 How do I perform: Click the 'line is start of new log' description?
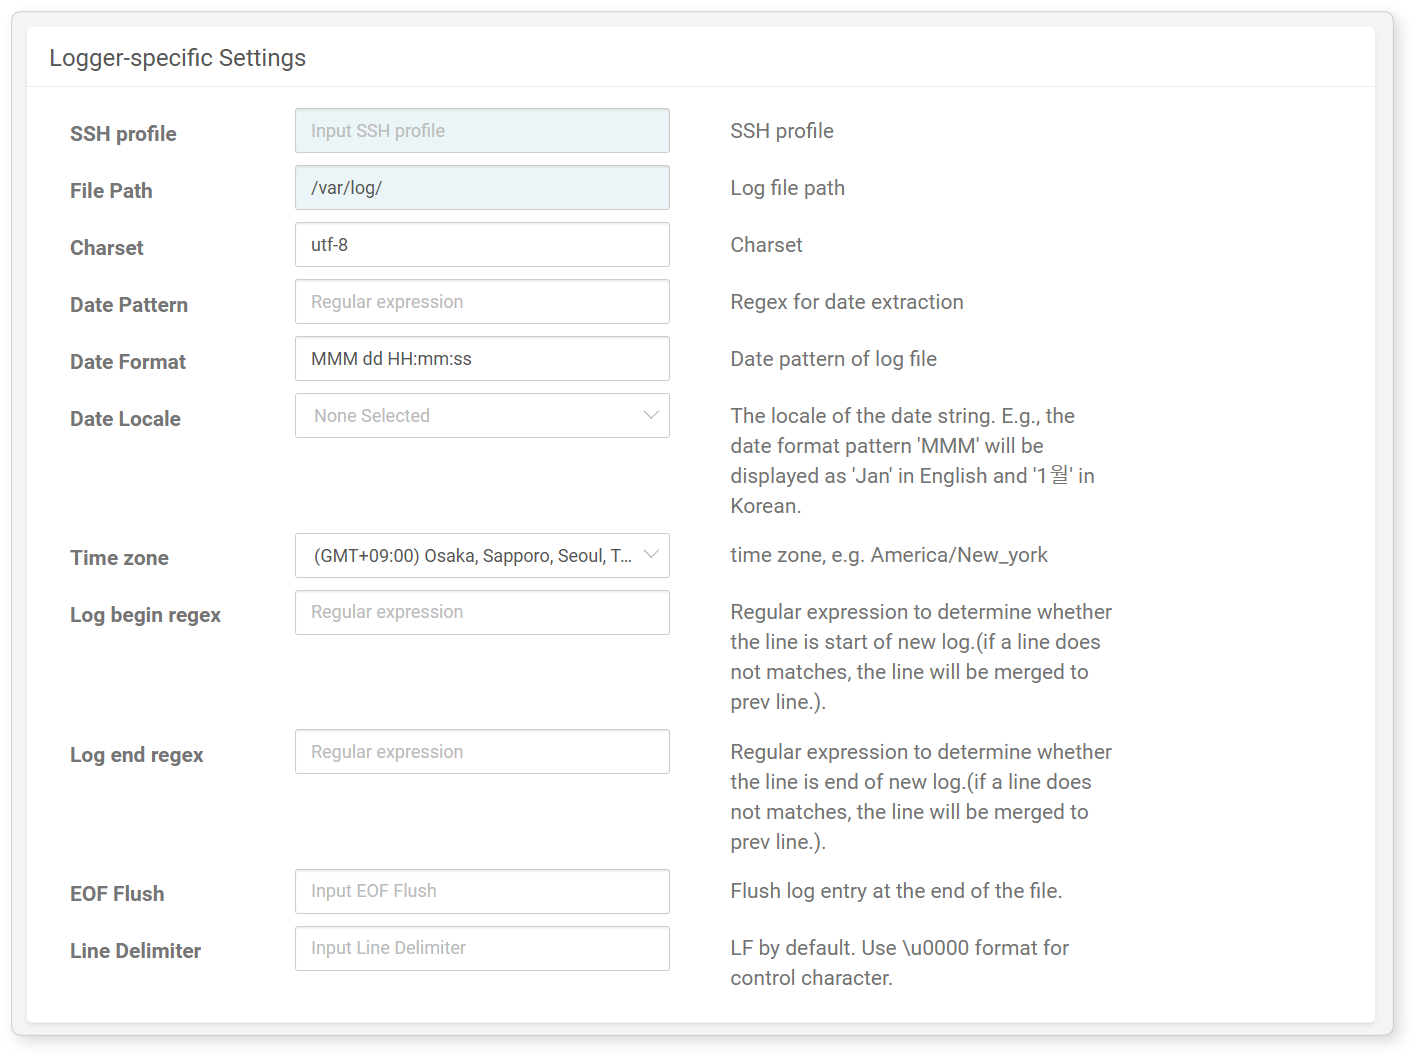(x=921, y=657)
